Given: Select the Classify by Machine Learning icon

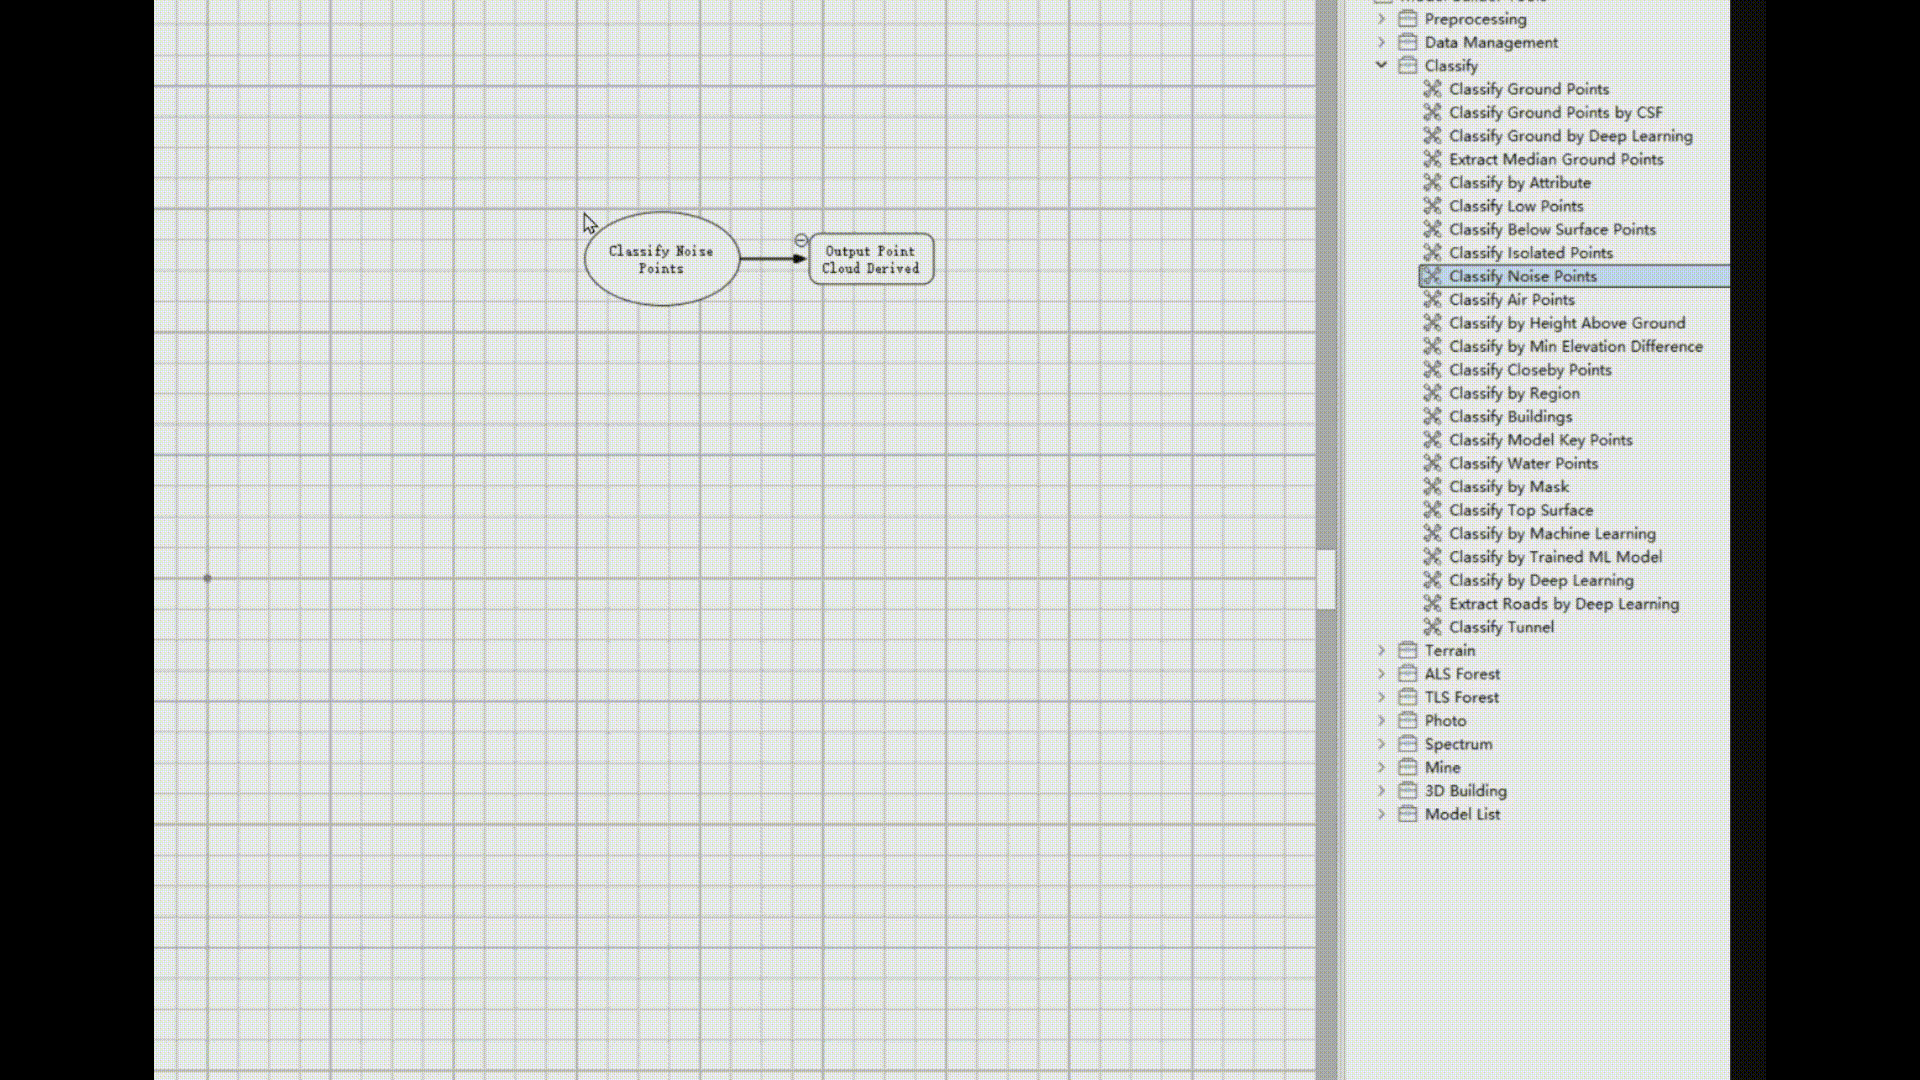Looking at the screenshot, I should click(1434, 533).
